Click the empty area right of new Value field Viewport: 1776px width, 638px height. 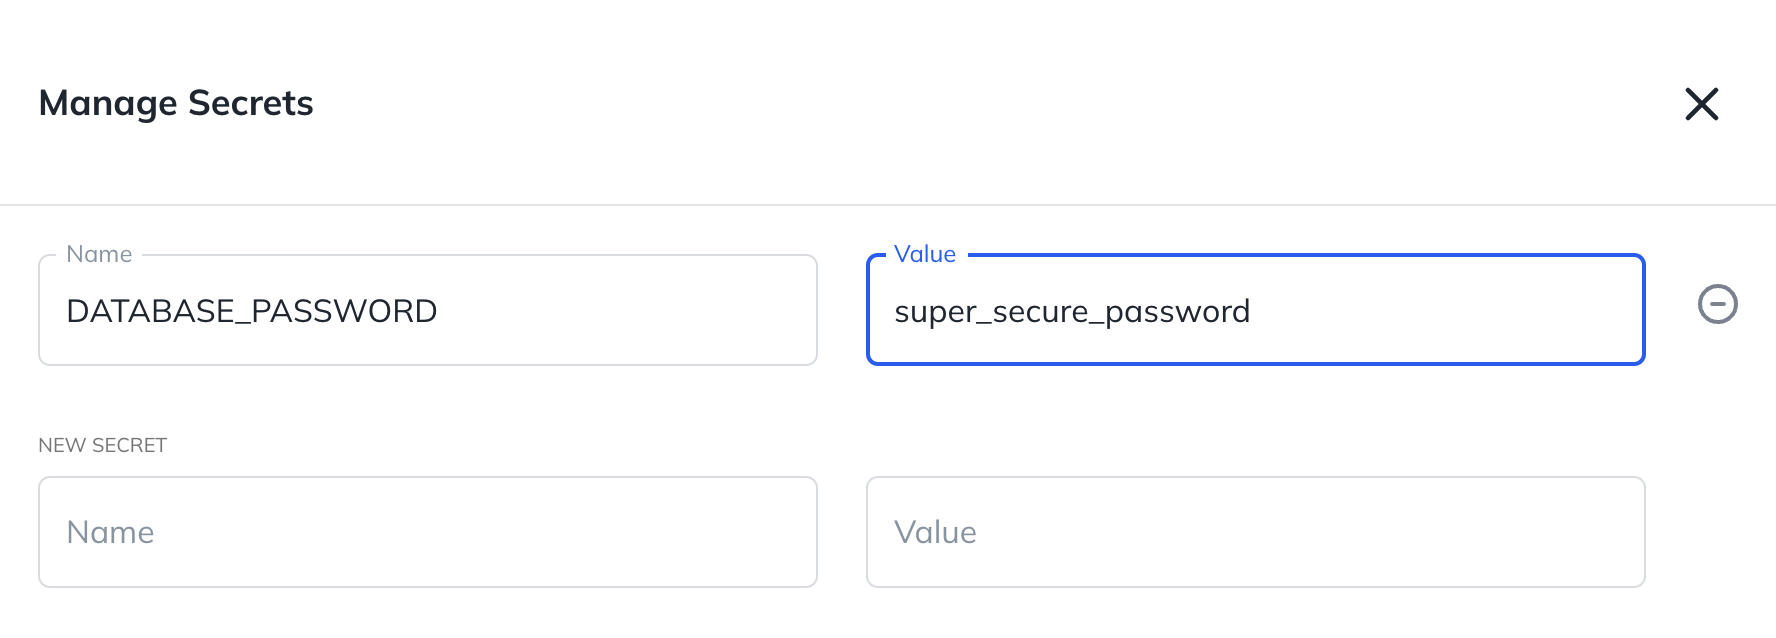point(1710,532)
